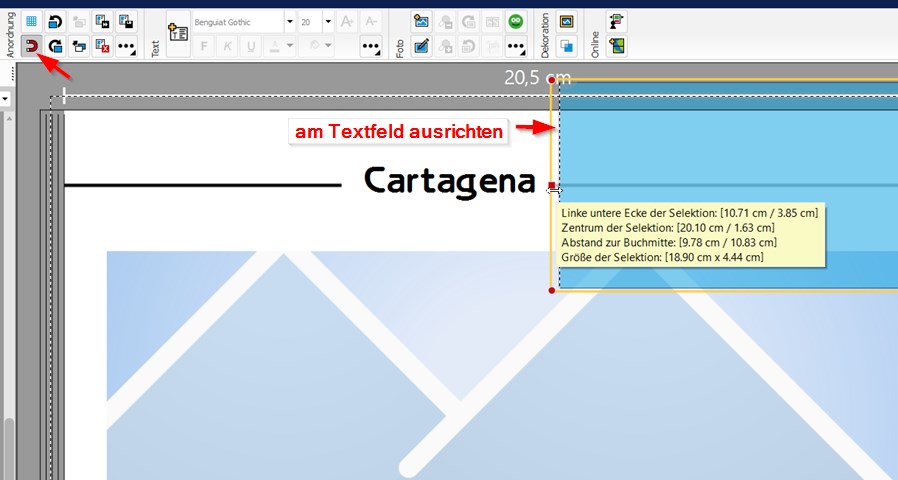Open the photo editor pencil icon

421,46
